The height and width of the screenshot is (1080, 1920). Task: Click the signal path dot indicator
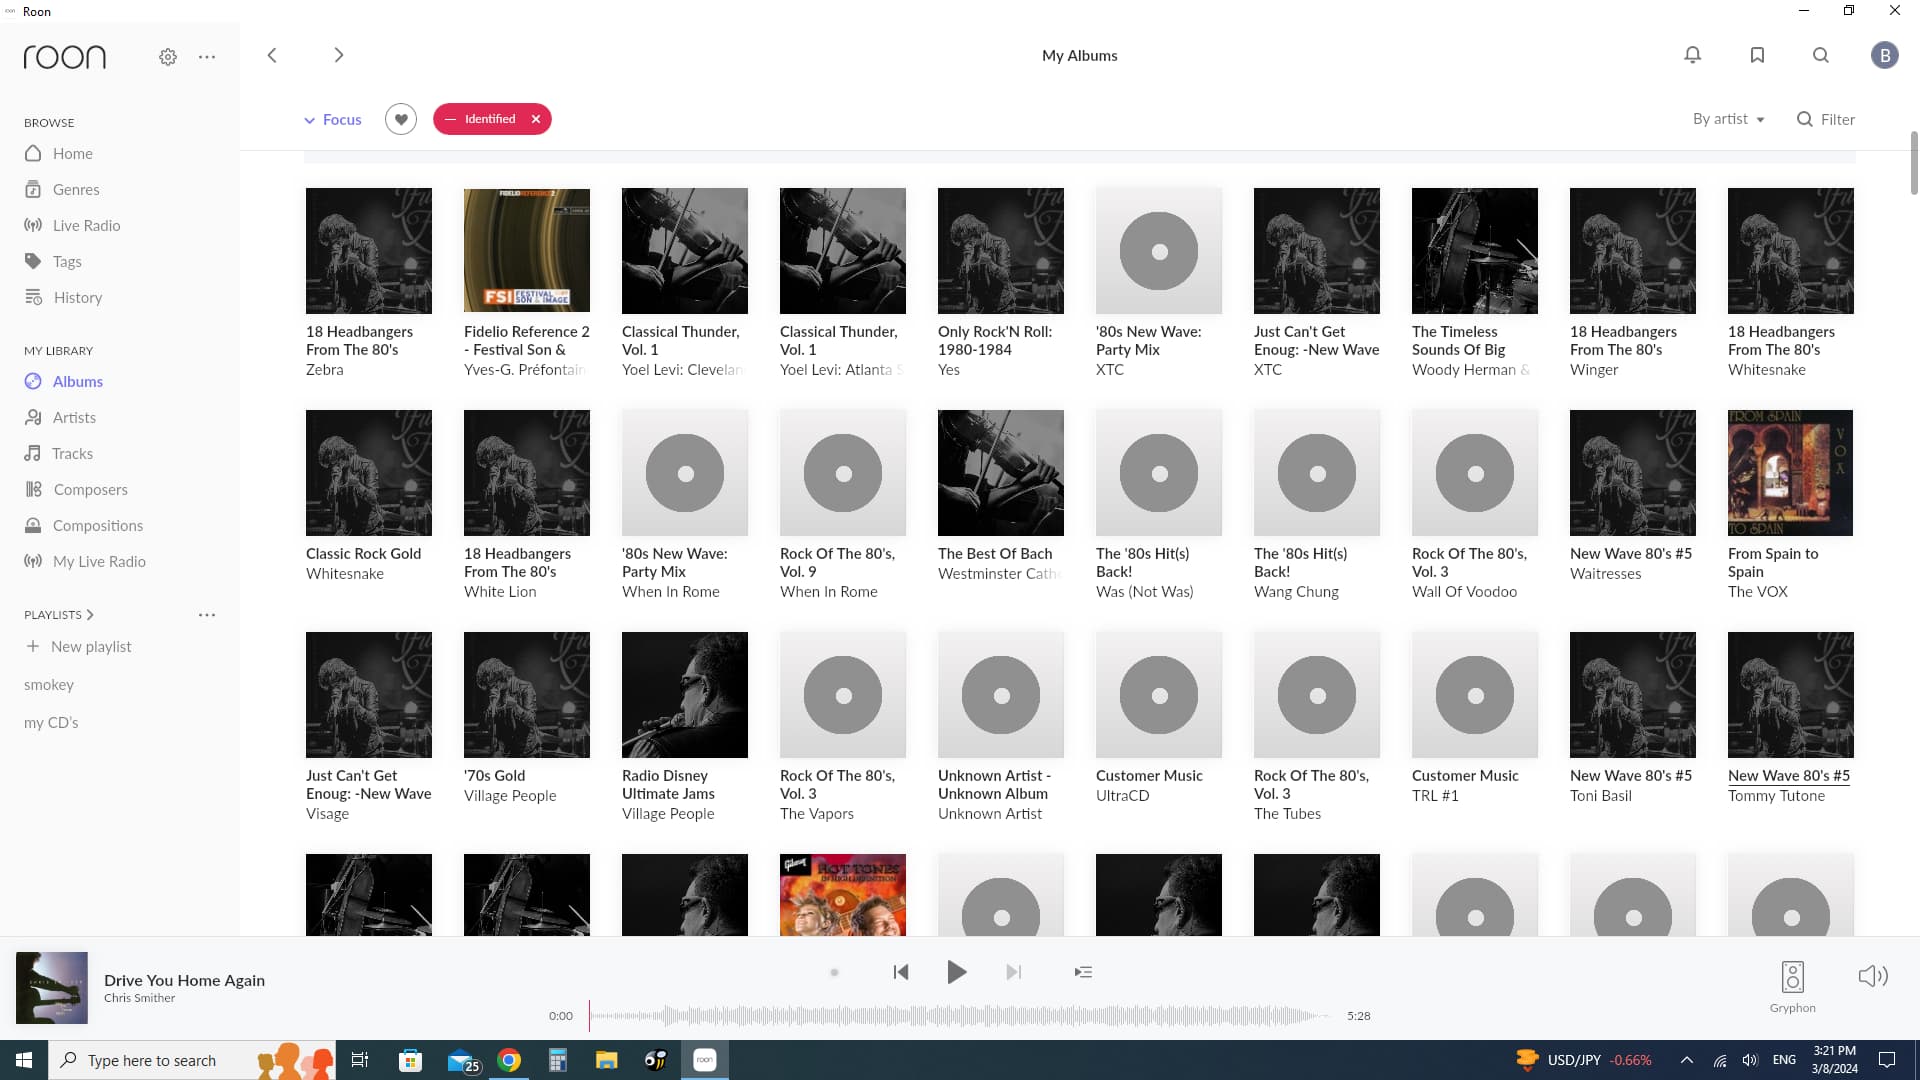(834, 972)
